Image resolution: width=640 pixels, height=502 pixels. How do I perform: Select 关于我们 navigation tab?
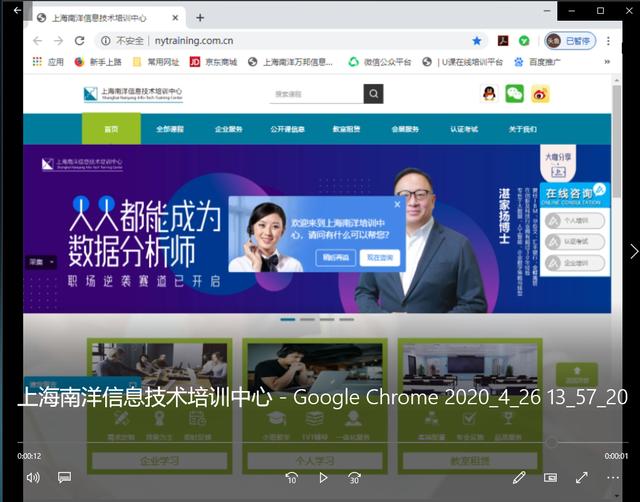(522, 129)
